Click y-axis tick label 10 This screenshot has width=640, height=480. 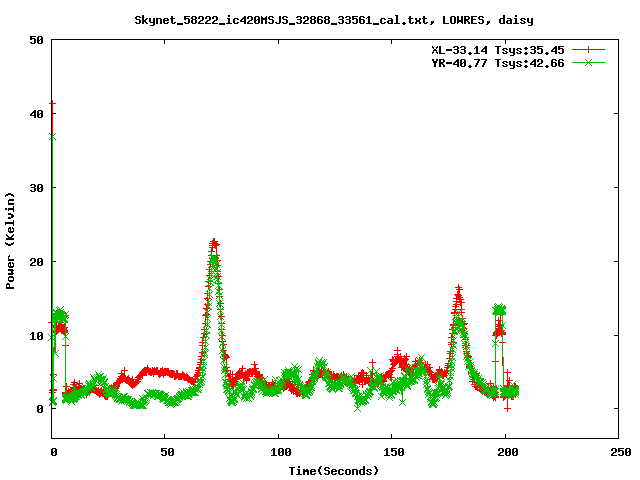pos(36,336)
